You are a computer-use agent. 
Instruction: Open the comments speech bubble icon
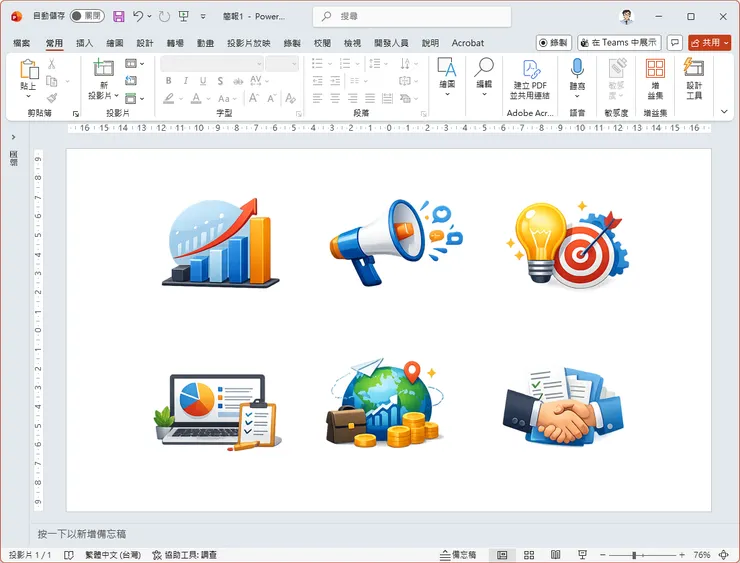675,42
